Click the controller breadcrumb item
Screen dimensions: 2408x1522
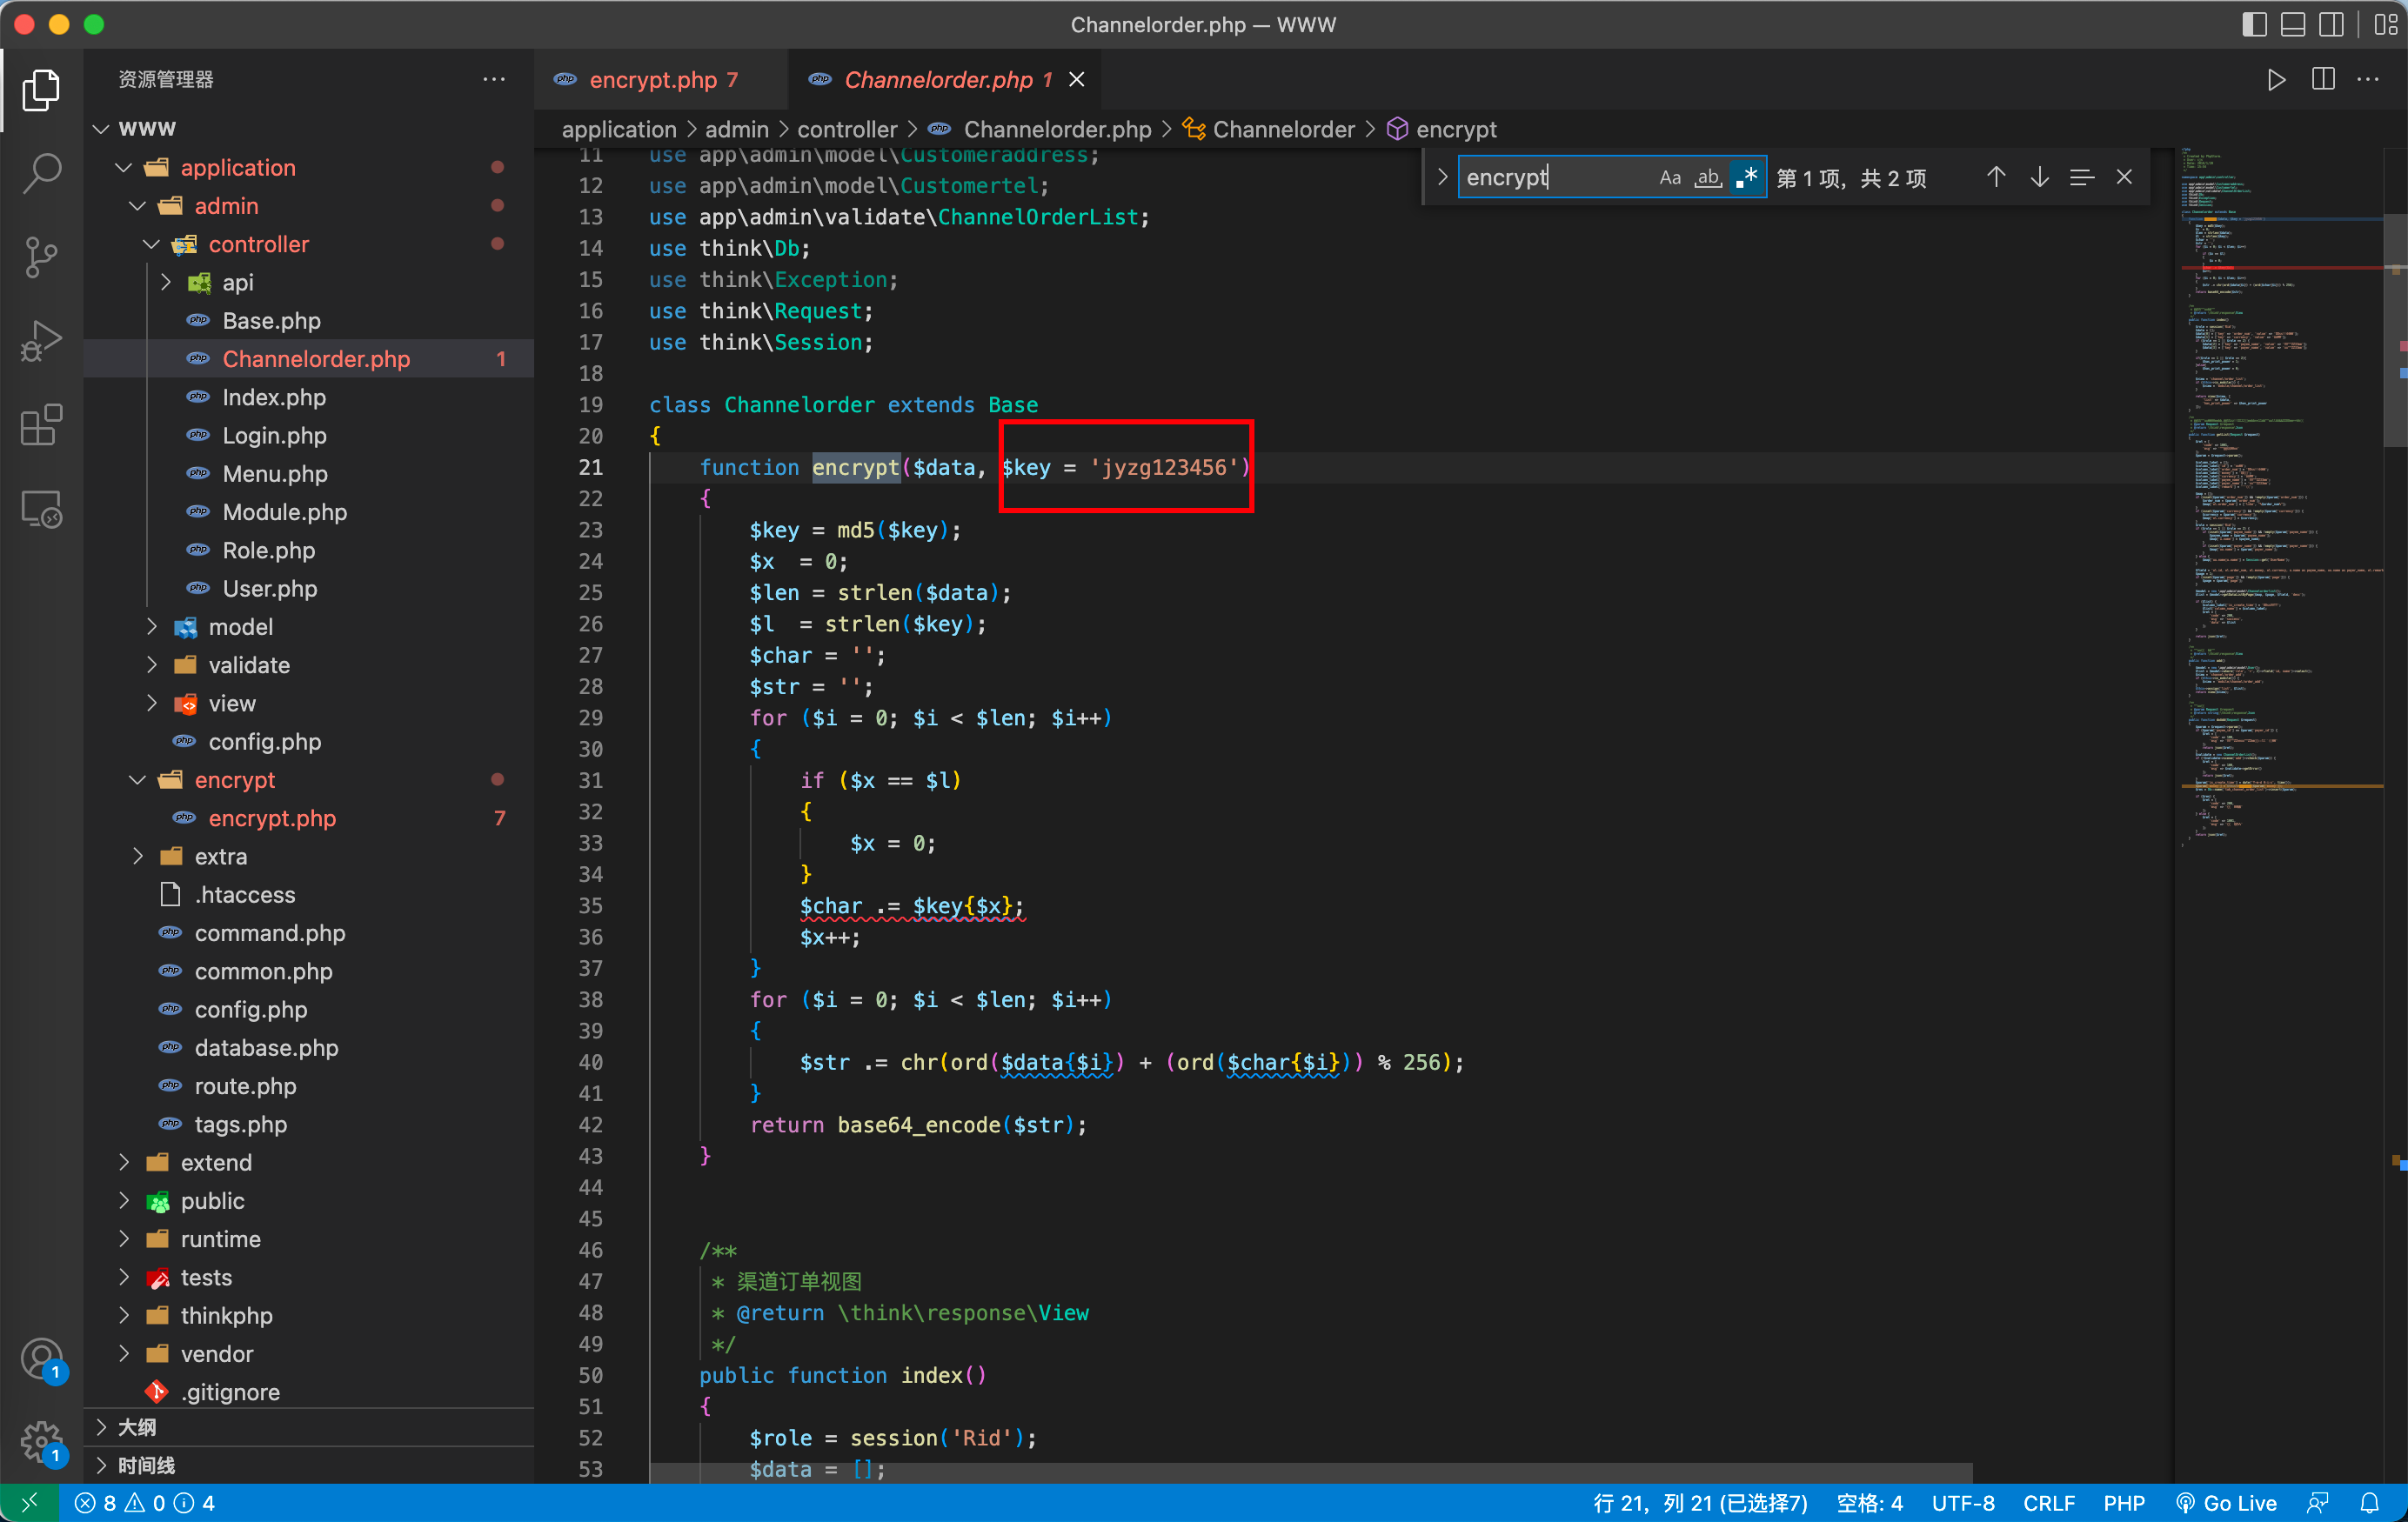(847, 130)
